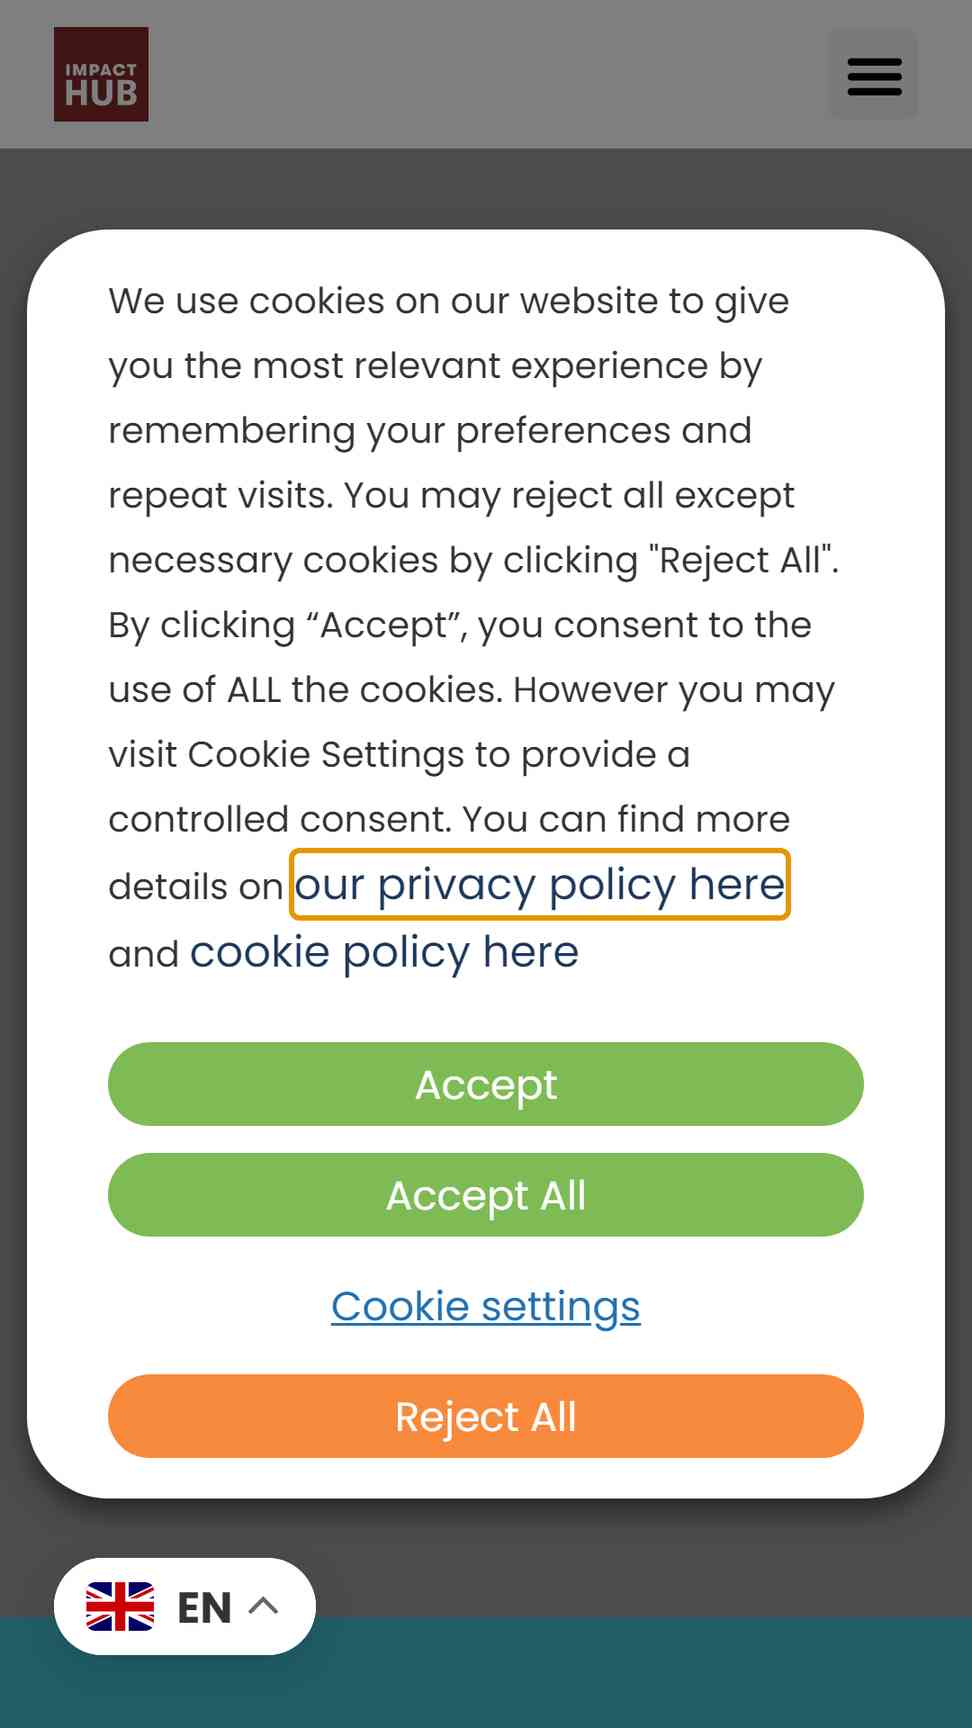Click the word IMPACT in the logo
The width and height of the screenshot is (972, 1728).
(x=101, y=70)
